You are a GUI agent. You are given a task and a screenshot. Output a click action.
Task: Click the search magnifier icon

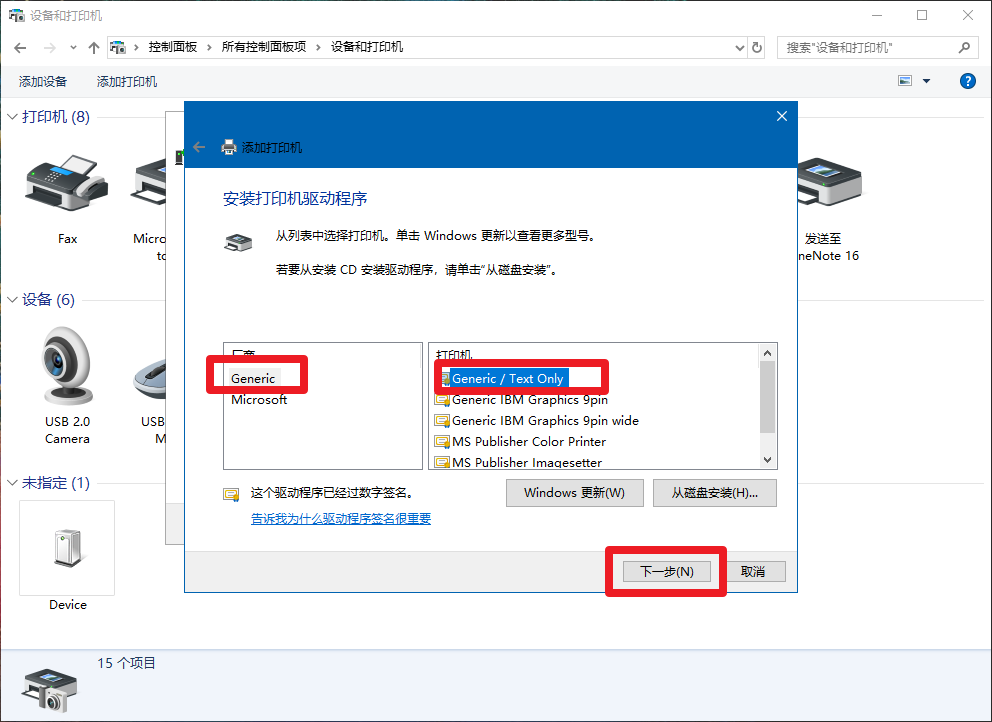(962, 47)
